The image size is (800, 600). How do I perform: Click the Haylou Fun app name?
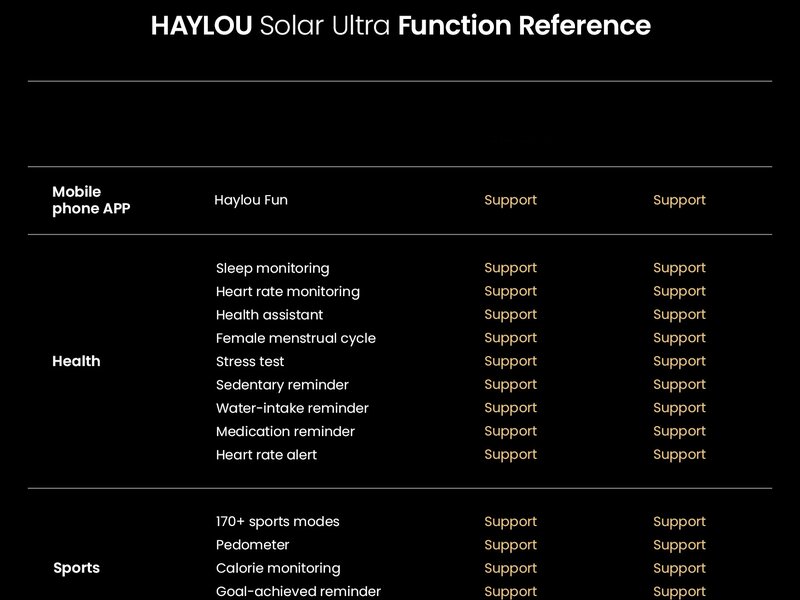251,200
